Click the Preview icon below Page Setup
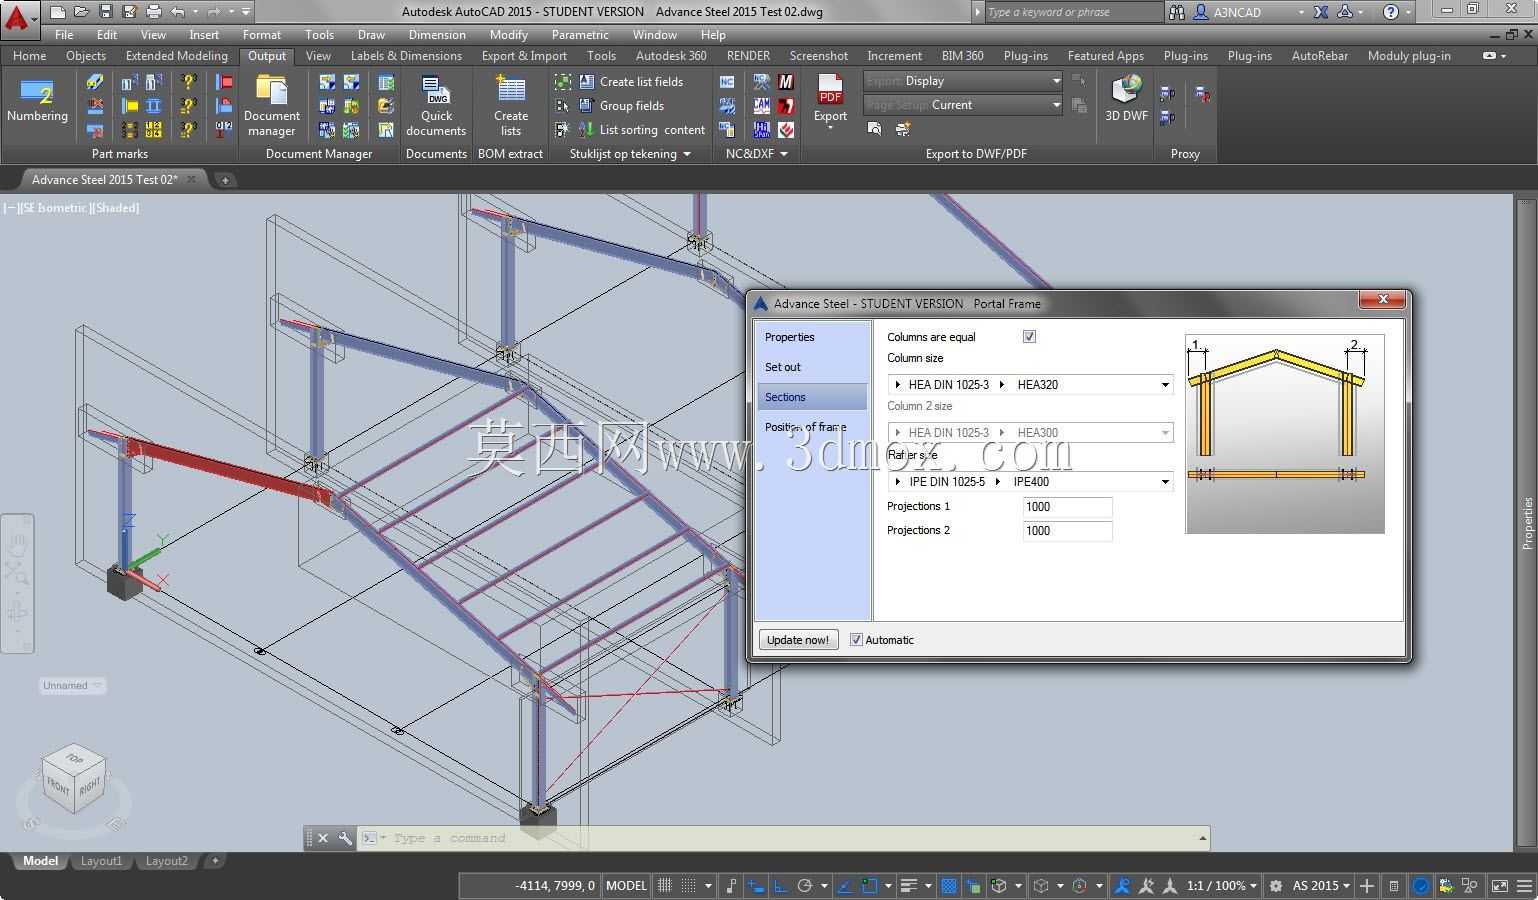The image size is (1538, 900). (x=875, y=129)
